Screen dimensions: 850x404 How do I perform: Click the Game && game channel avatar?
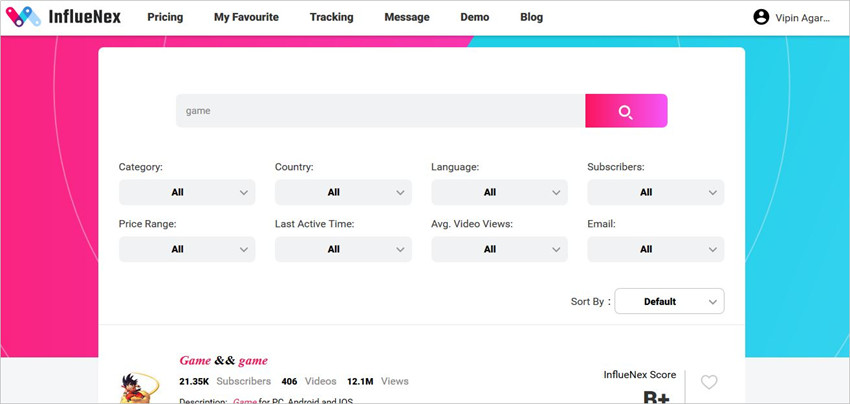coord(138,387)
